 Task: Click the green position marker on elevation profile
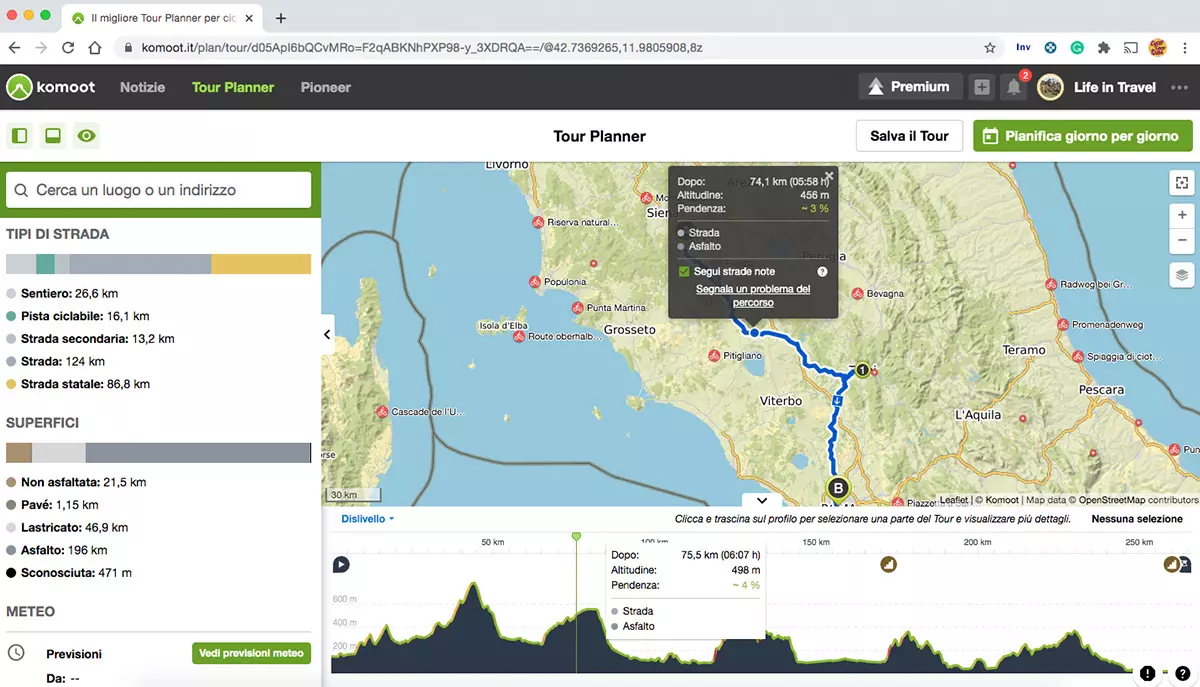pyautogui.click(x=576, y=537)
